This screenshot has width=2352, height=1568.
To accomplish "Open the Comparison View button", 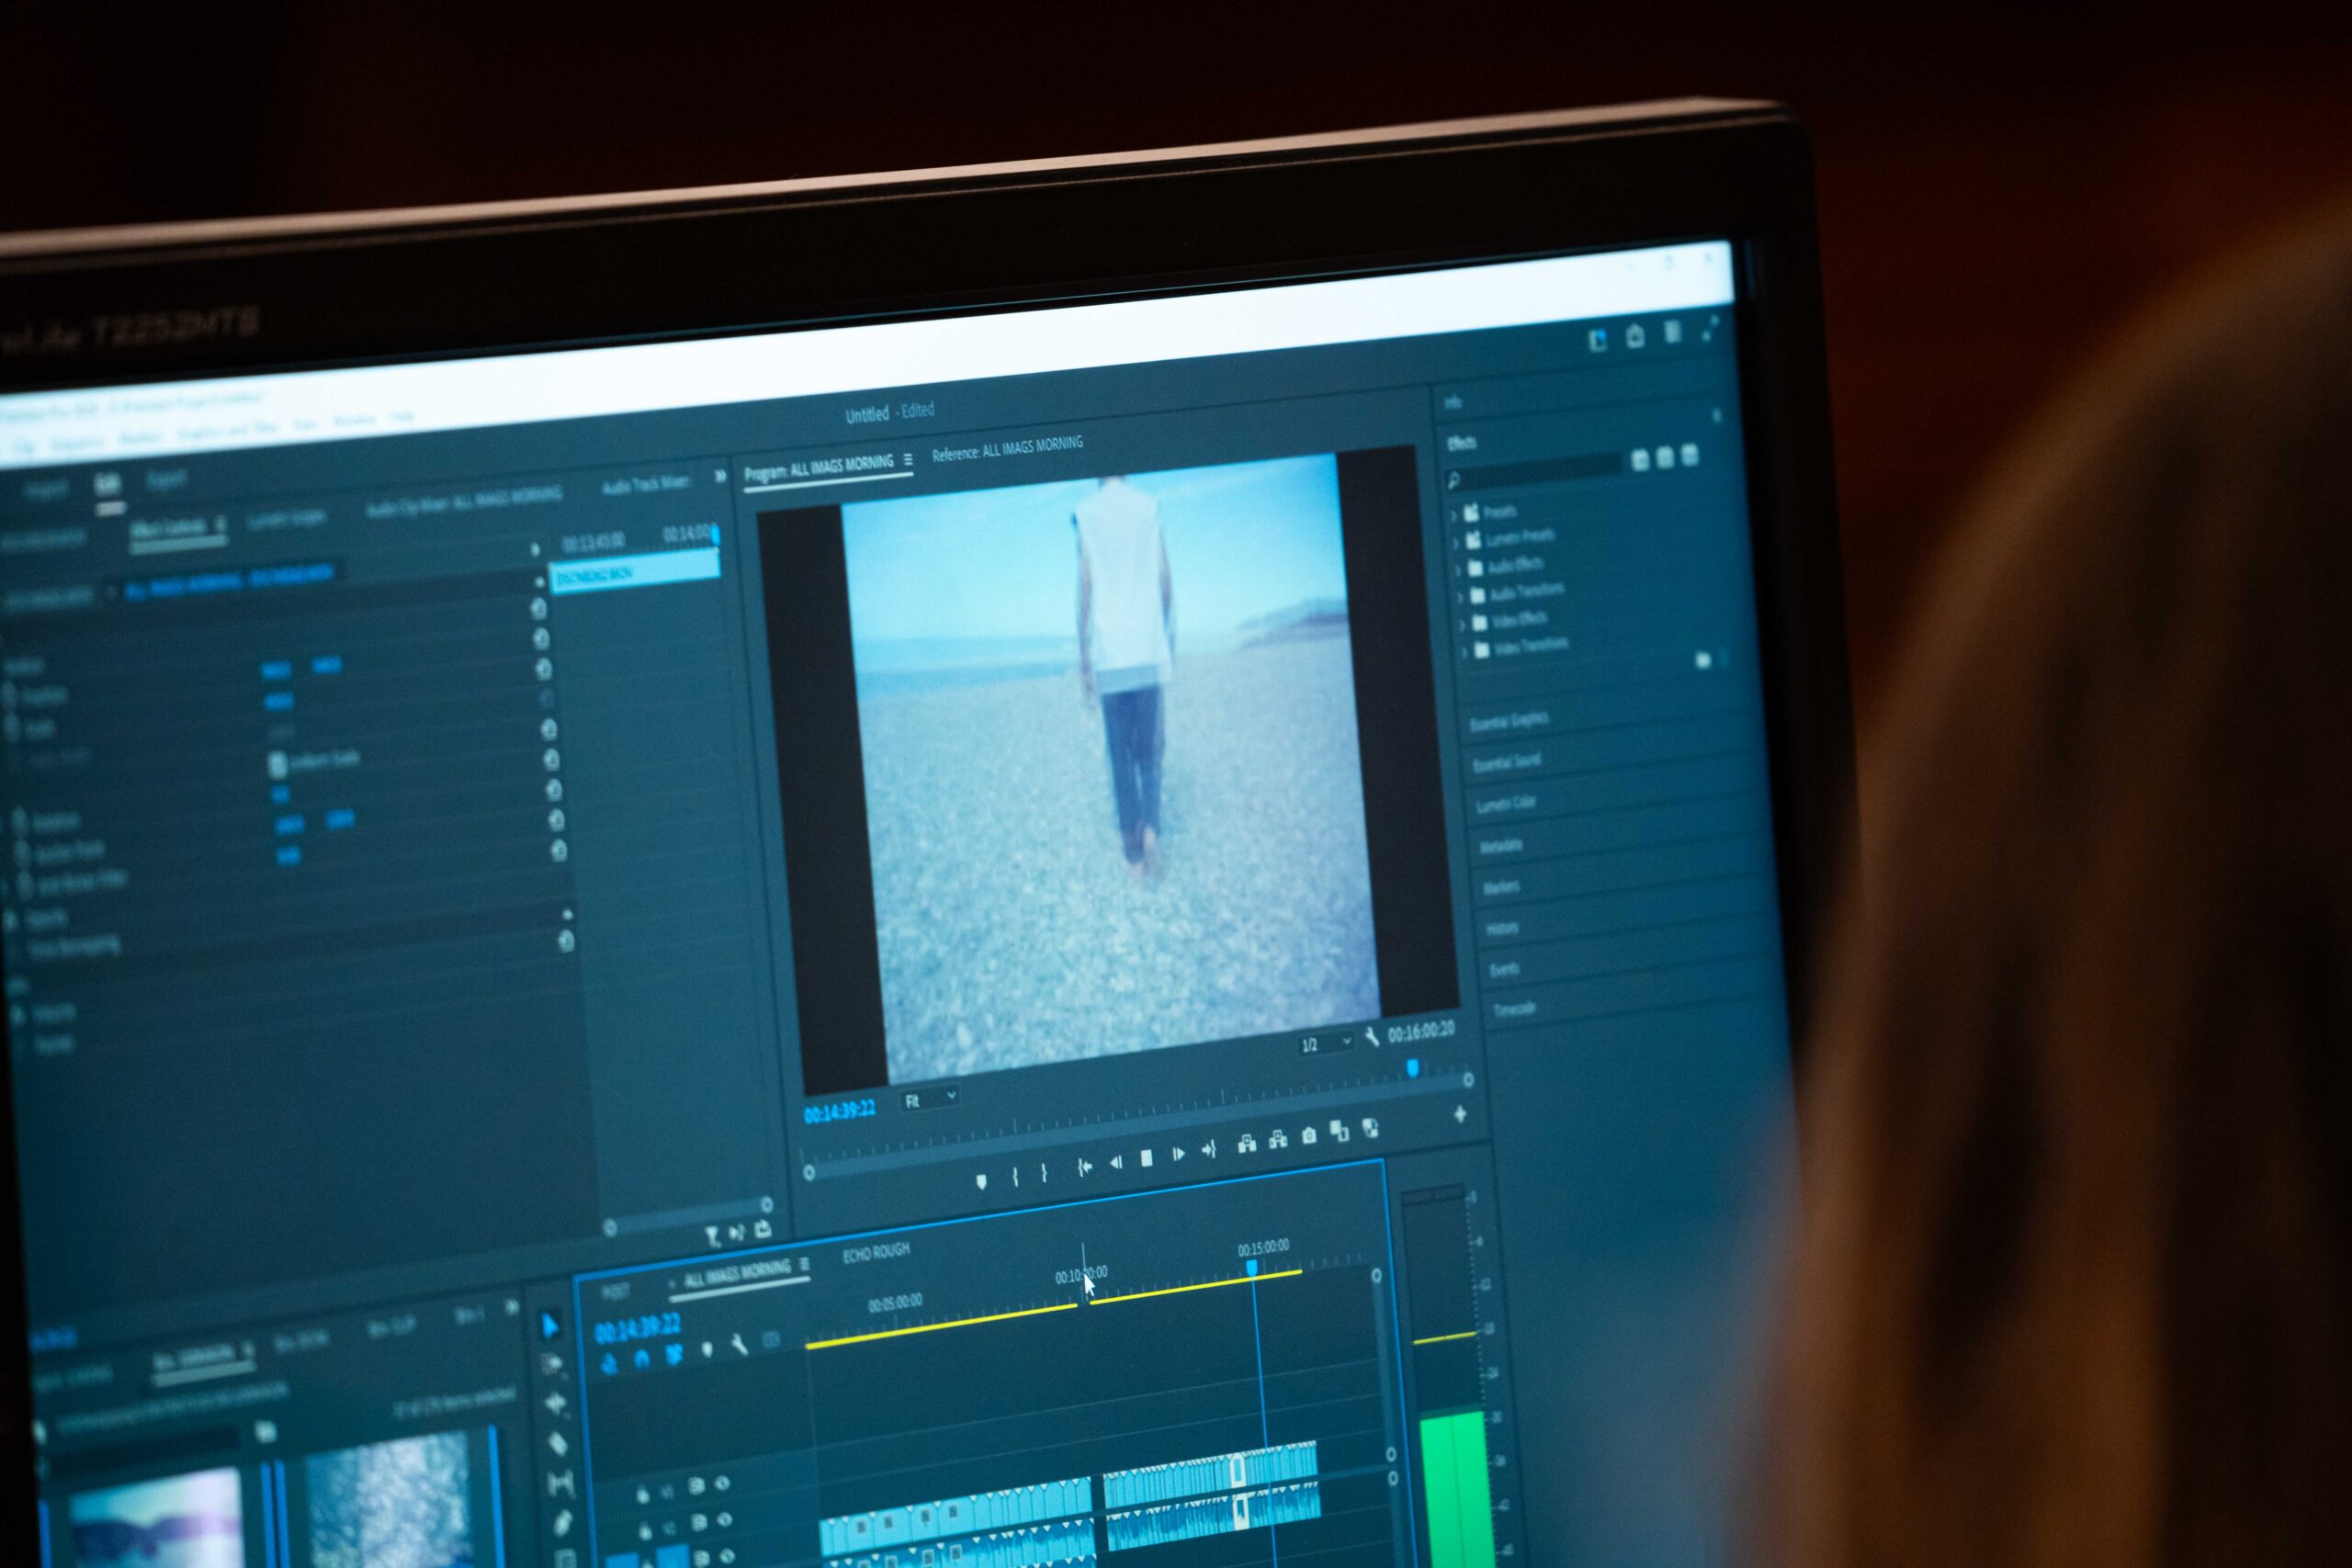I will coord(1340,1132).
